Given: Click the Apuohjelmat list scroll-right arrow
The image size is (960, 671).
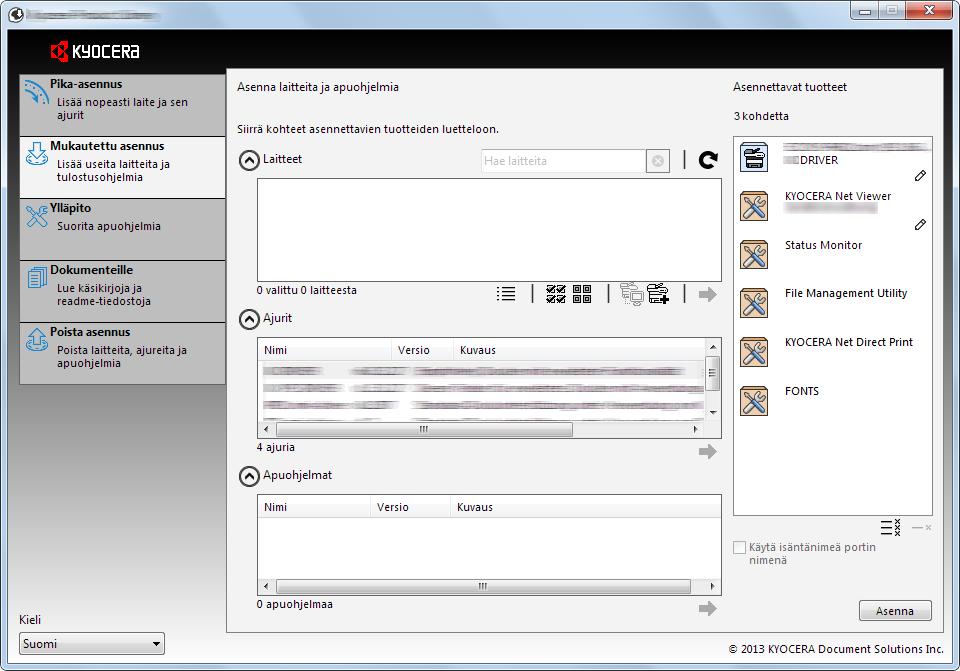Looking at the screenshot, I should pos(712,586).
